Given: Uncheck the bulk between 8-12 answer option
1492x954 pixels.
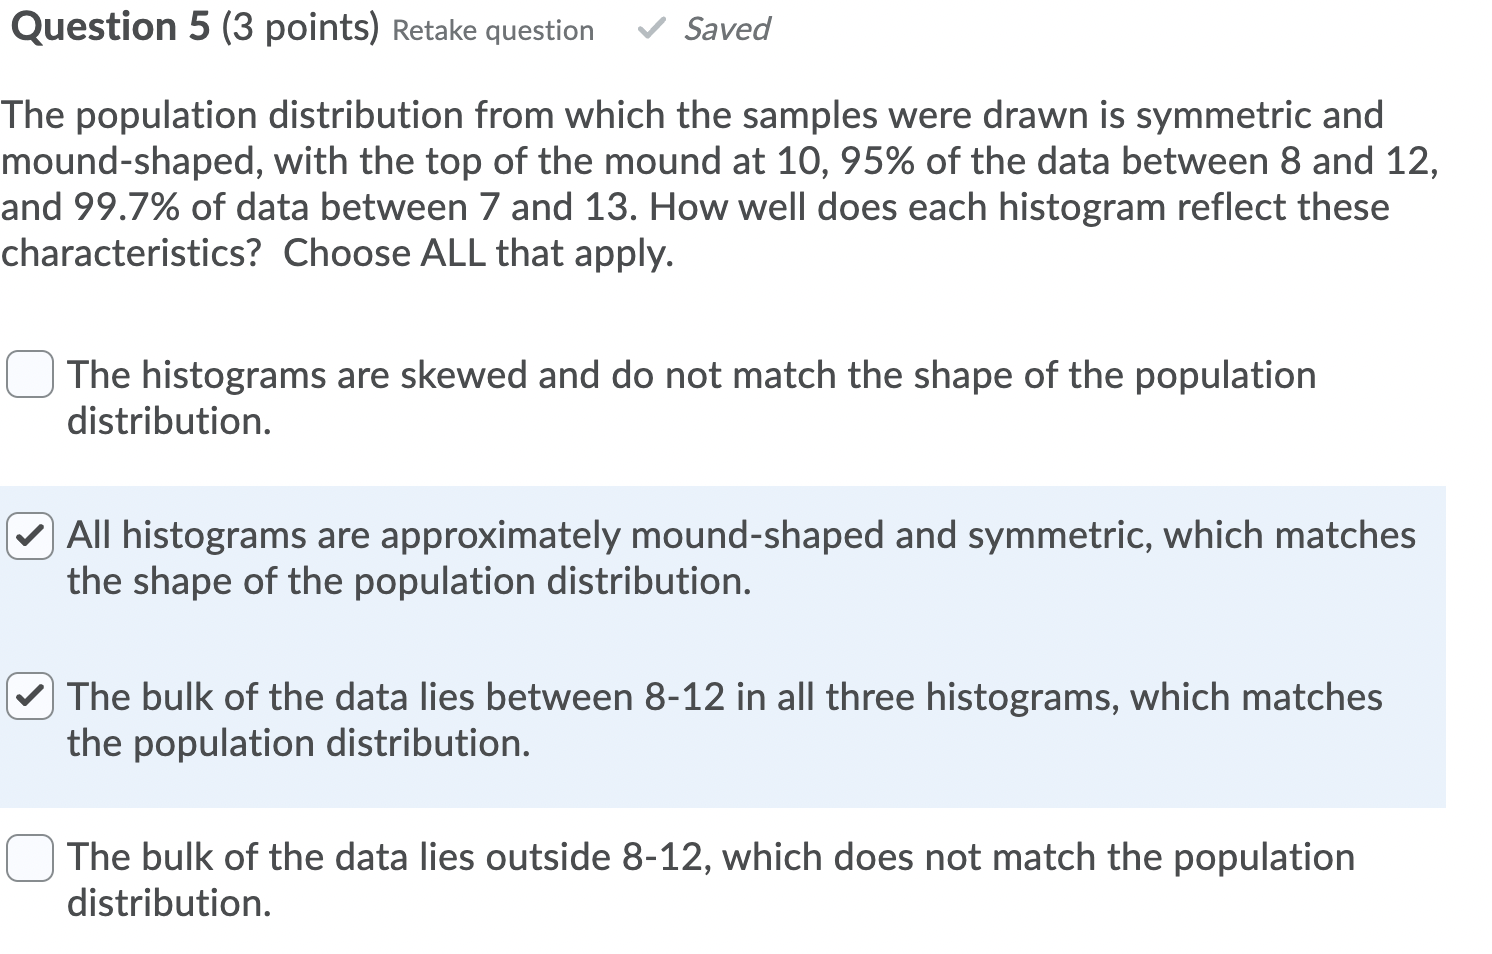Looking at the screenshot, I should 31,697.
